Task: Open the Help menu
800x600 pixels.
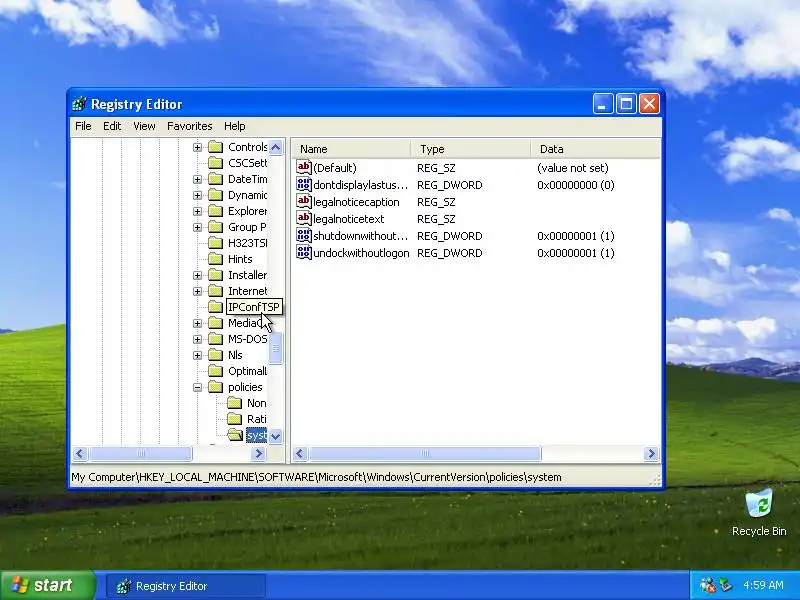Action: (234, 126)
